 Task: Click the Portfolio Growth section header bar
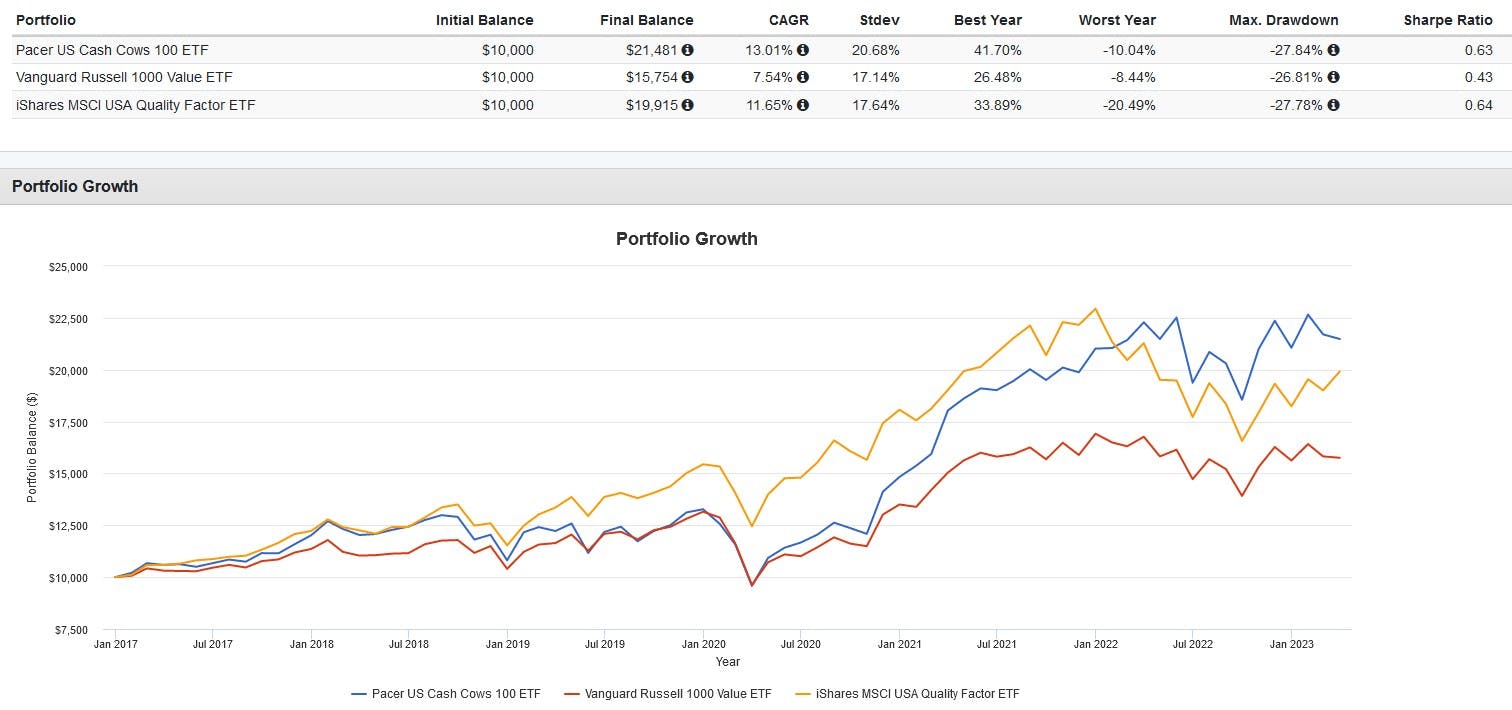[x=75, y=186]
